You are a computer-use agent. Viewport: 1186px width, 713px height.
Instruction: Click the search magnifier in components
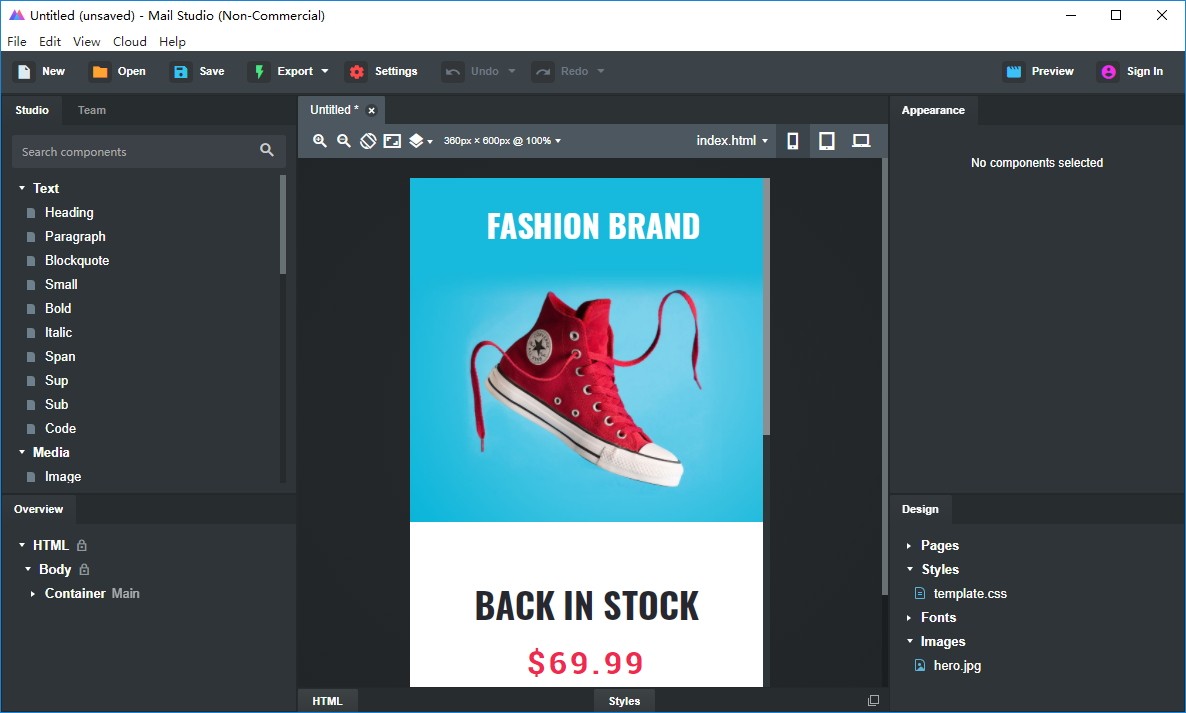[266, 150]
